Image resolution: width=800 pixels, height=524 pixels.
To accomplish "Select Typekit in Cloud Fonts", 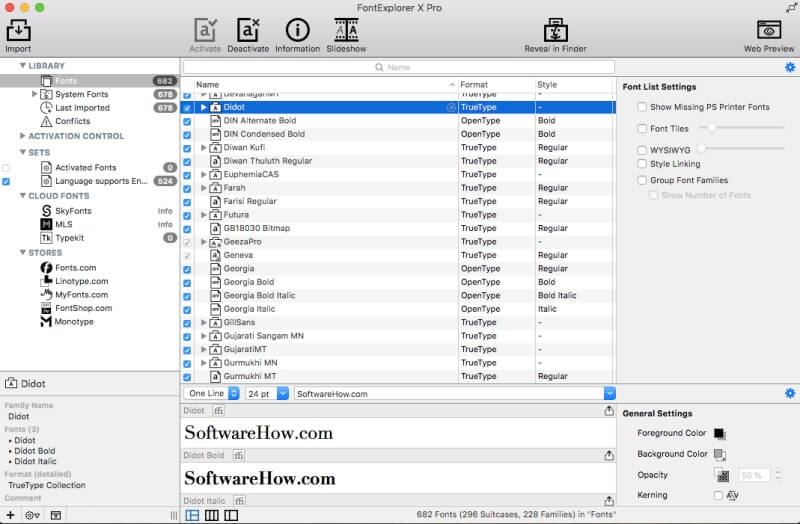I will (x=69, y=238).
